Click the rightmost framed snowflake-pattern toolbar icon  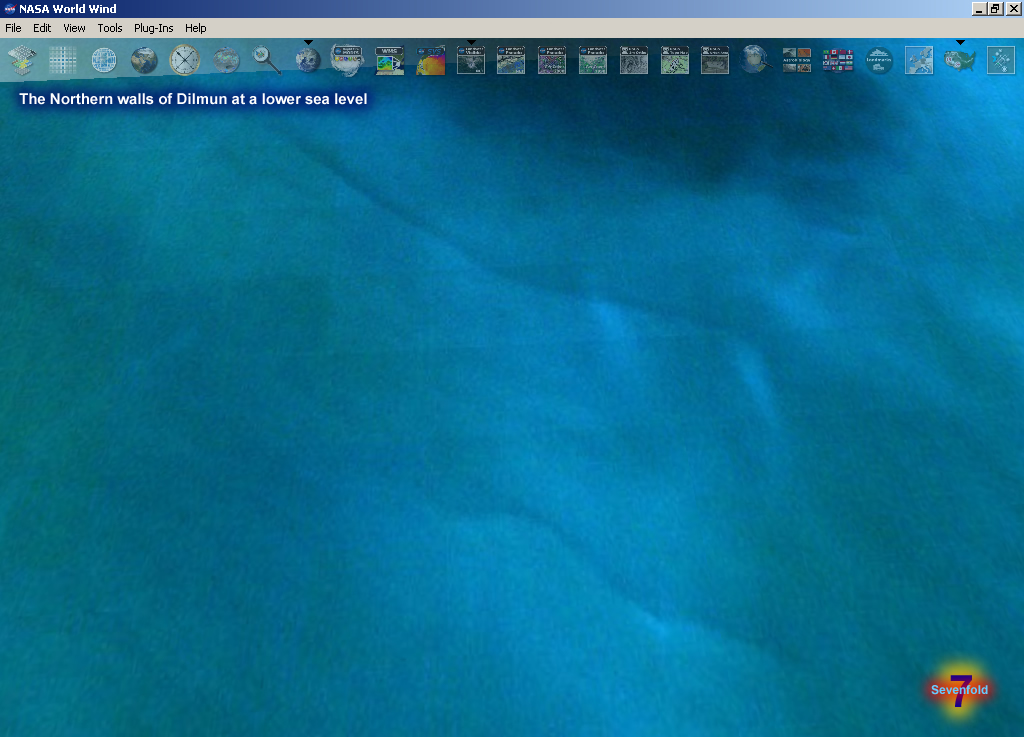[x=1000, y=60]
